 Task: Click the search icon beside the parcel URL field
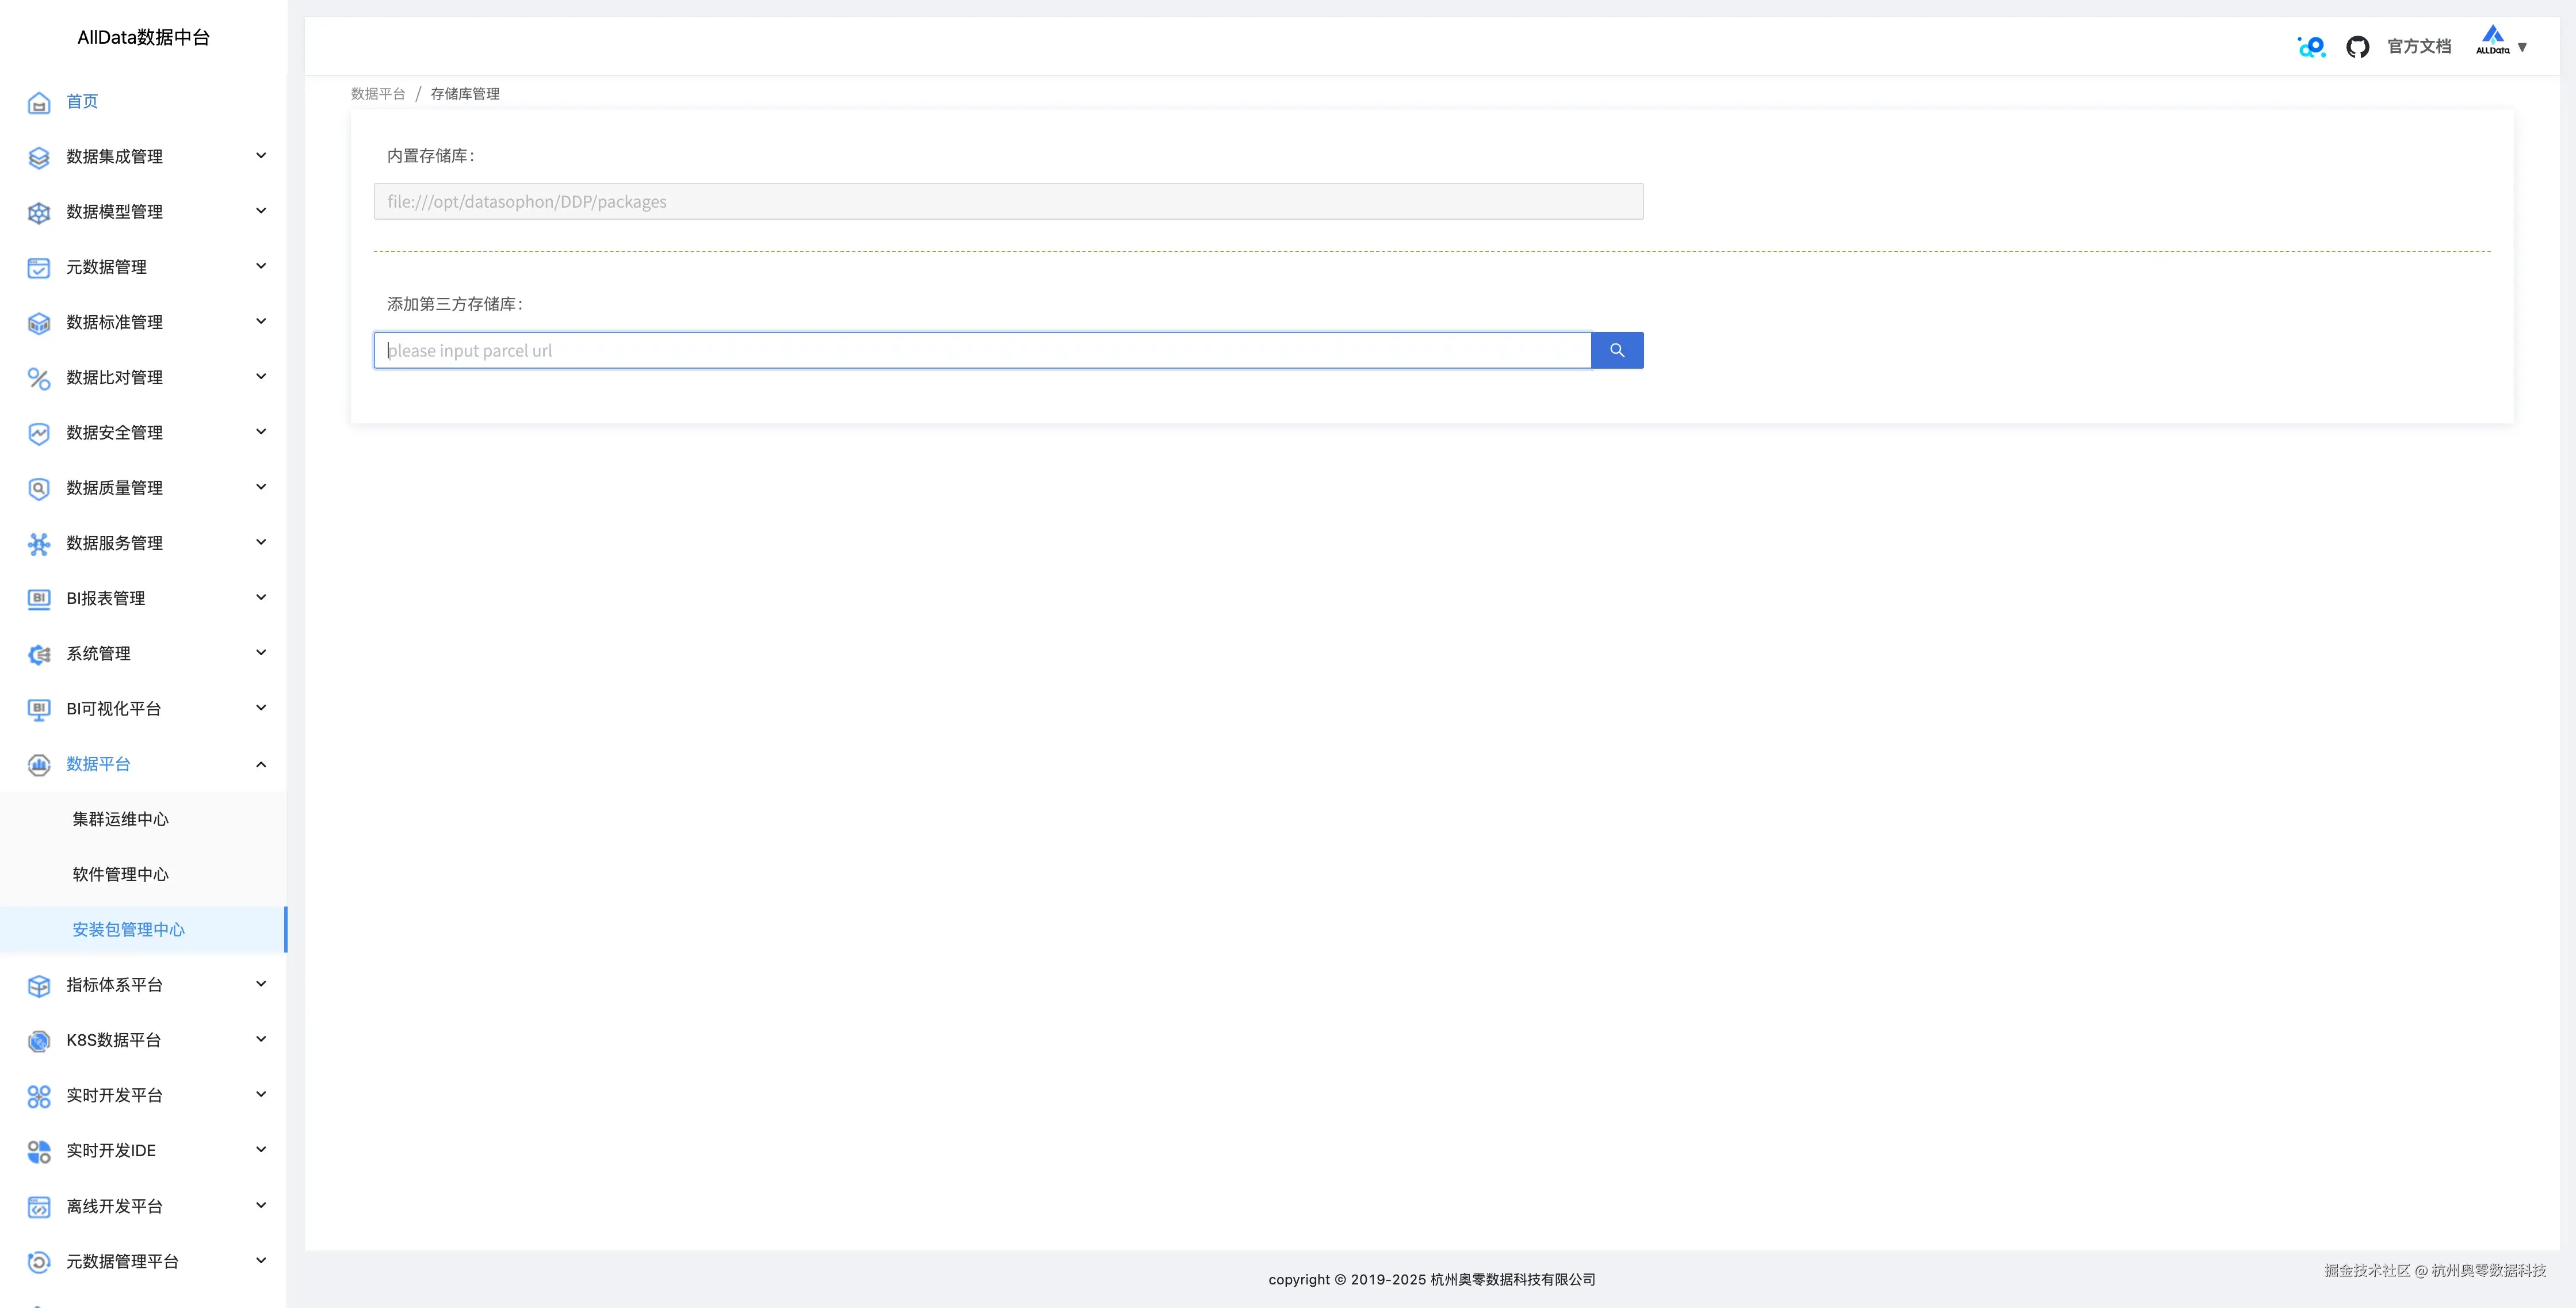point(1616,350)
